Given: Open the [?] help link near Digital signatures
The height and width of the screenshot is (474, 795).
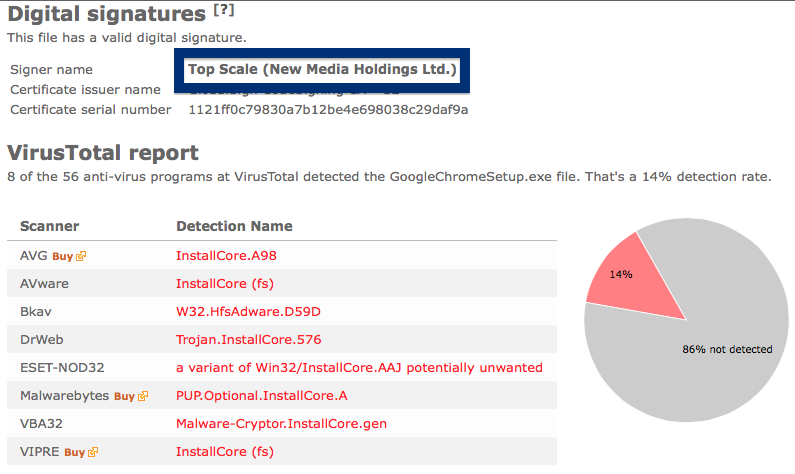Looking at the screenshot, I should [x=224, y=10].
